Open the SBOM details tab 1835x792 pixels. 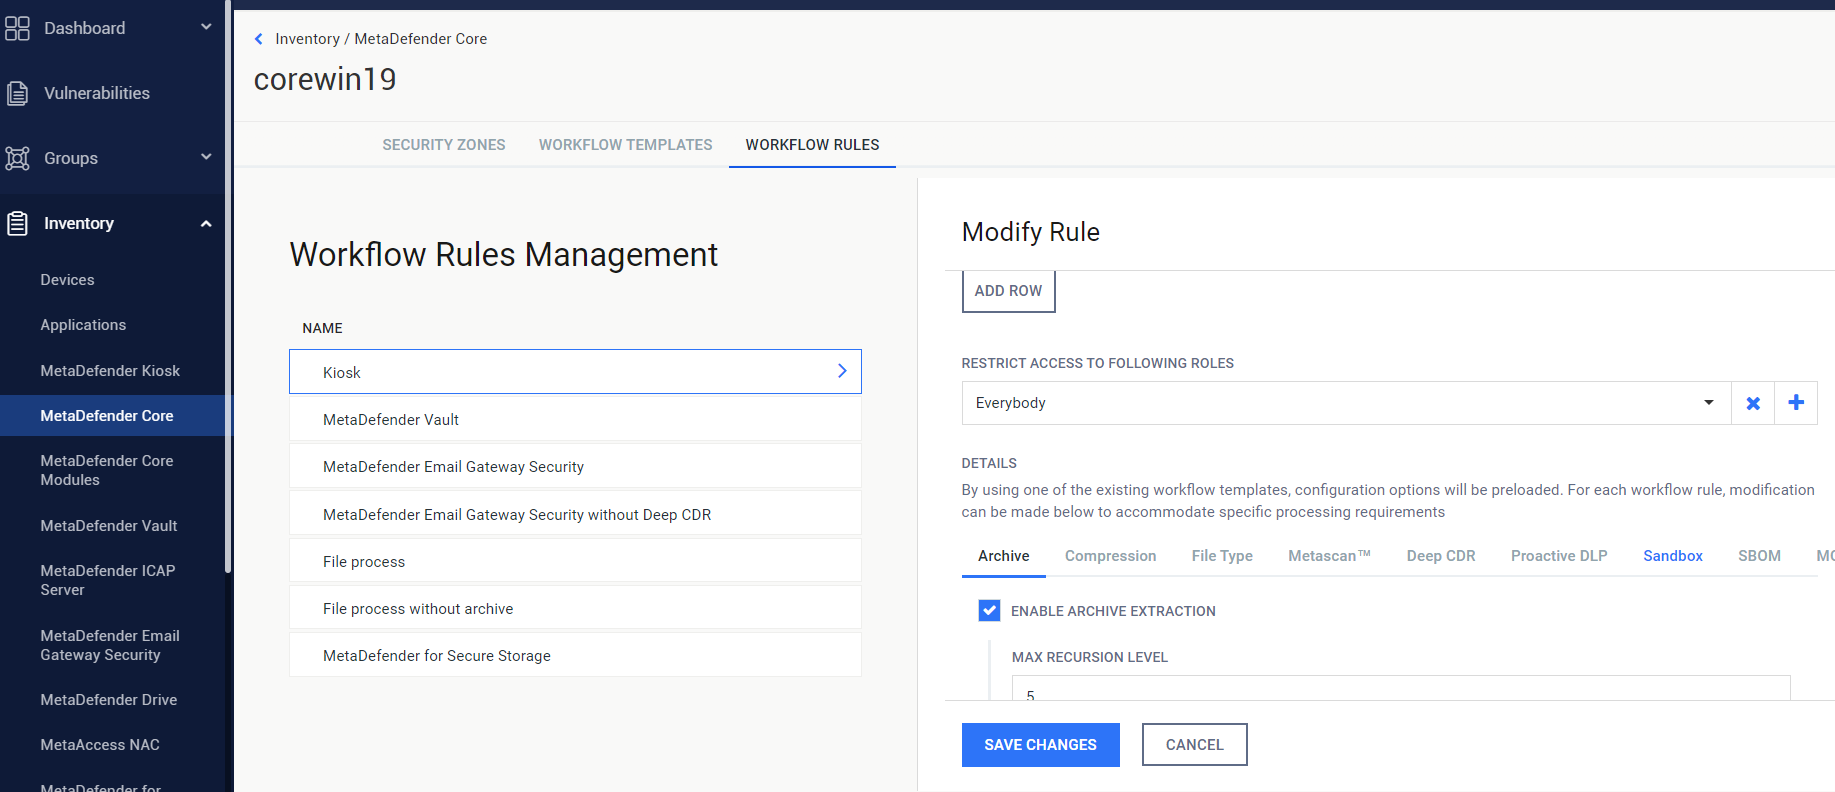tap(1759, 556)
